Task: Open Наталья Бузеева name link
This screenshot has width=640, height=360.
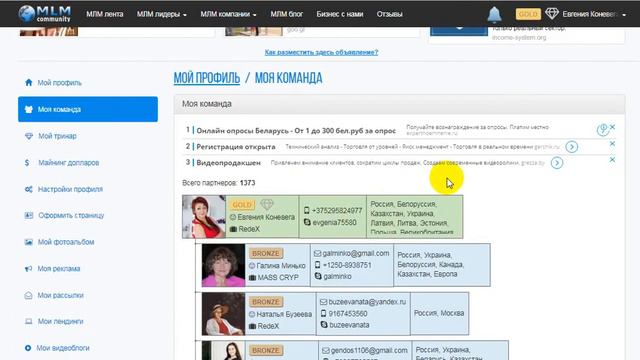Action: pos(284,314)
